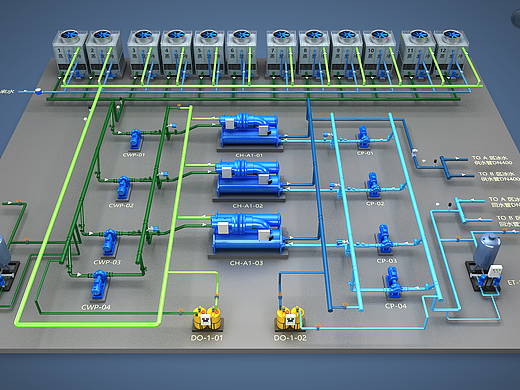Select cooling tower number 4
The width and height of the screenshot is (520, 390).
pos(176,53)
